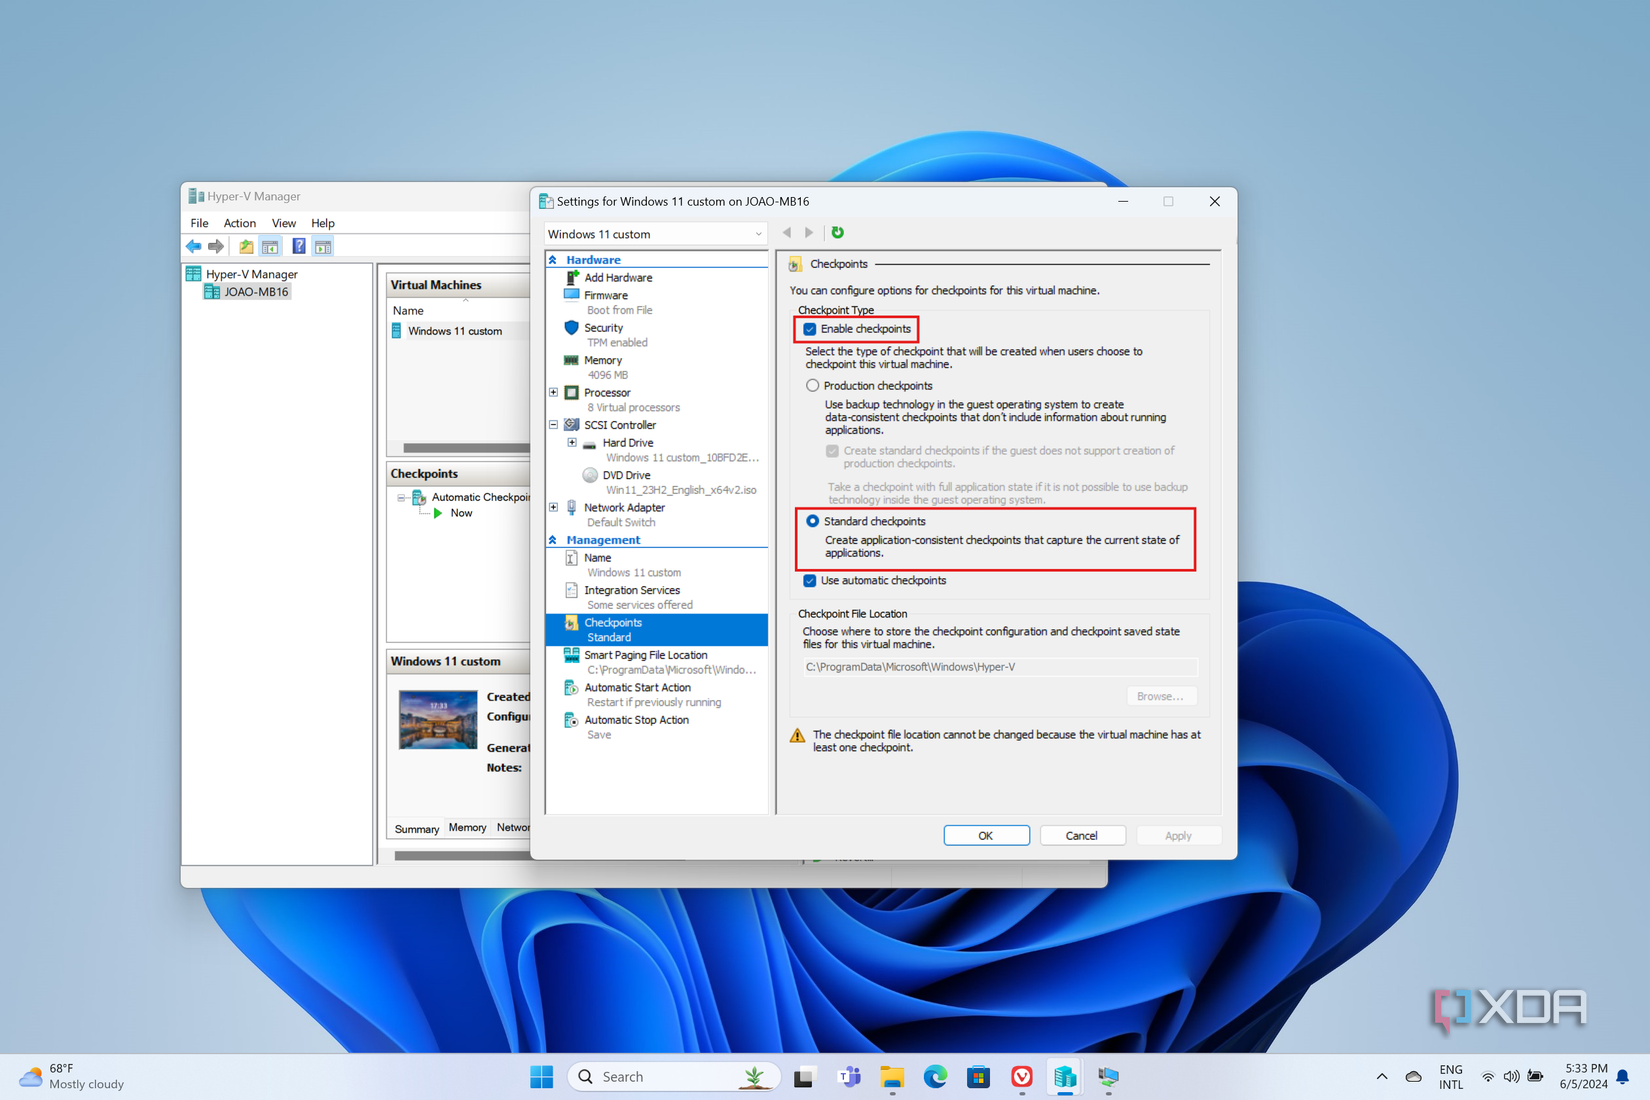
Task: Click the Automatic Start Action icon
Action: (x=571, y=688)
